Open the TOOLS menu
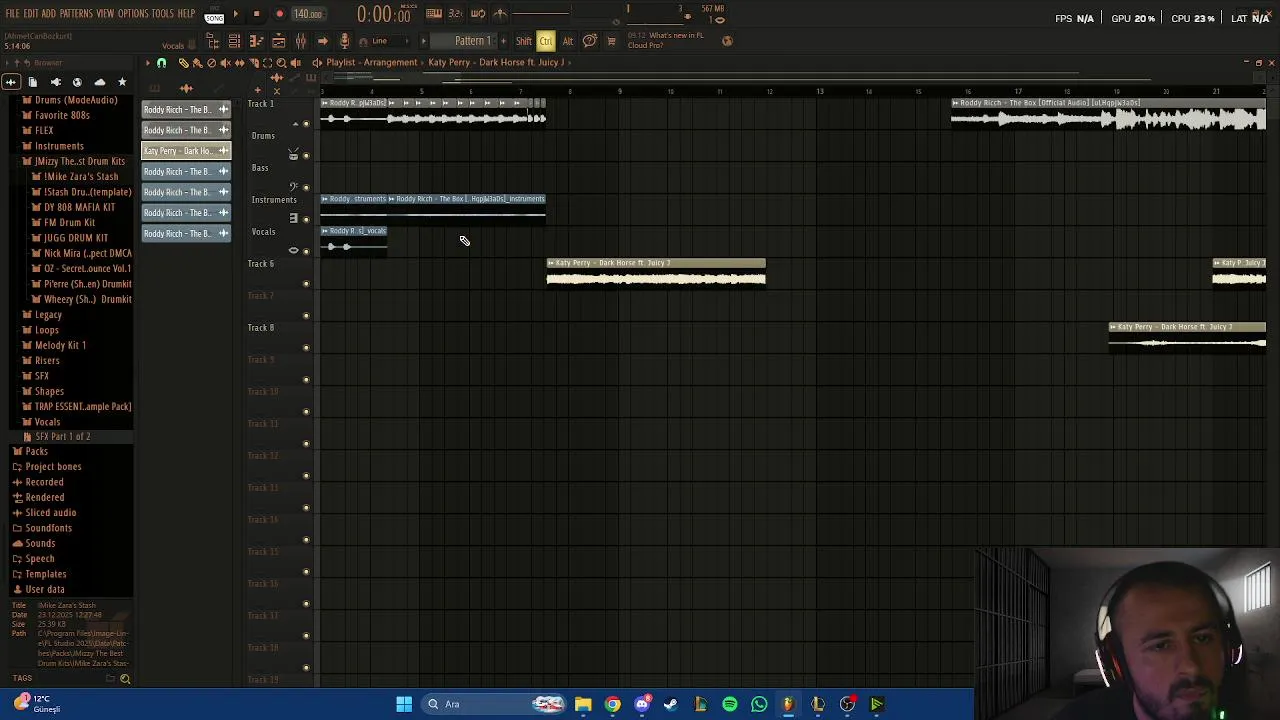 click(163, 14)
